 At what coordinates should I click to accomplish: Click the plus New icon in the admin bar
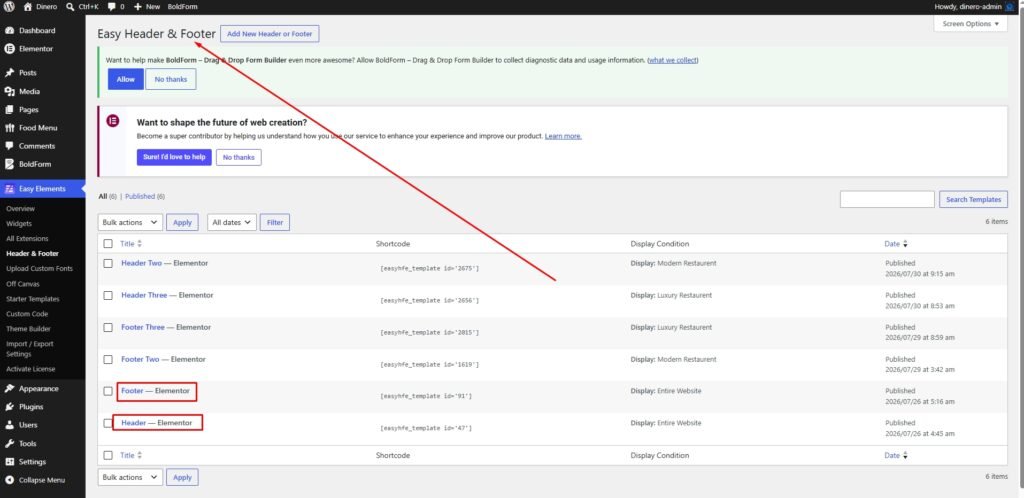coord(138,7)
